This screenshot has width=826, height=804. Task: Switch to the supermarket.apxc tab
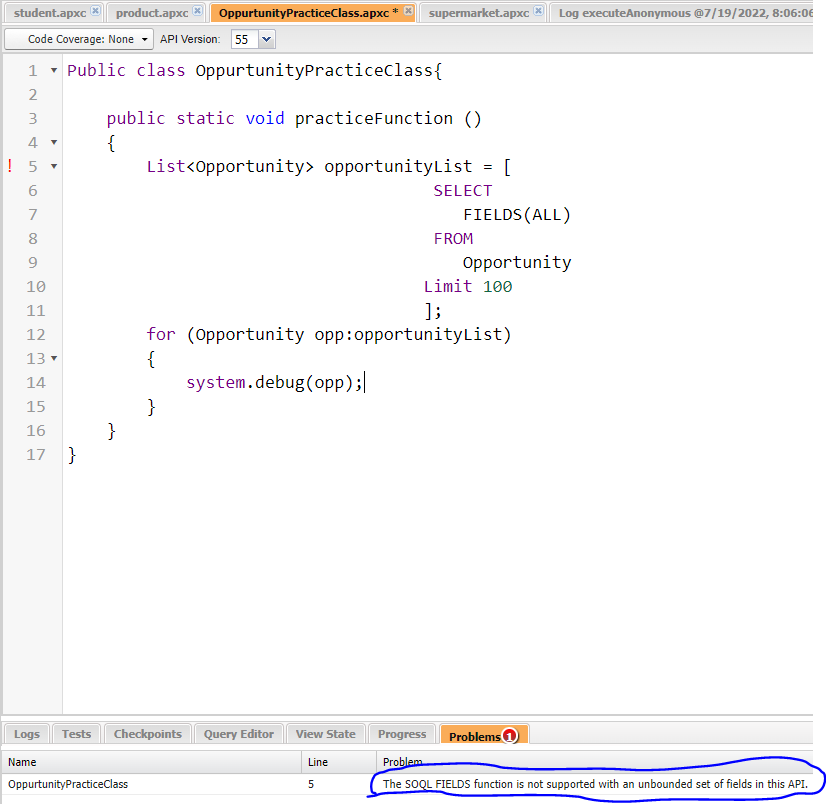coord(478,12)
